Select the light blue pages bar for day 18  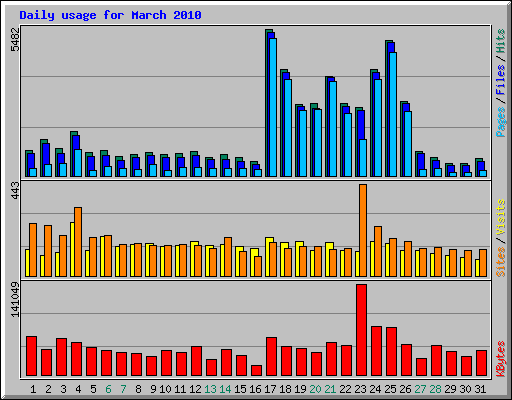288,128
